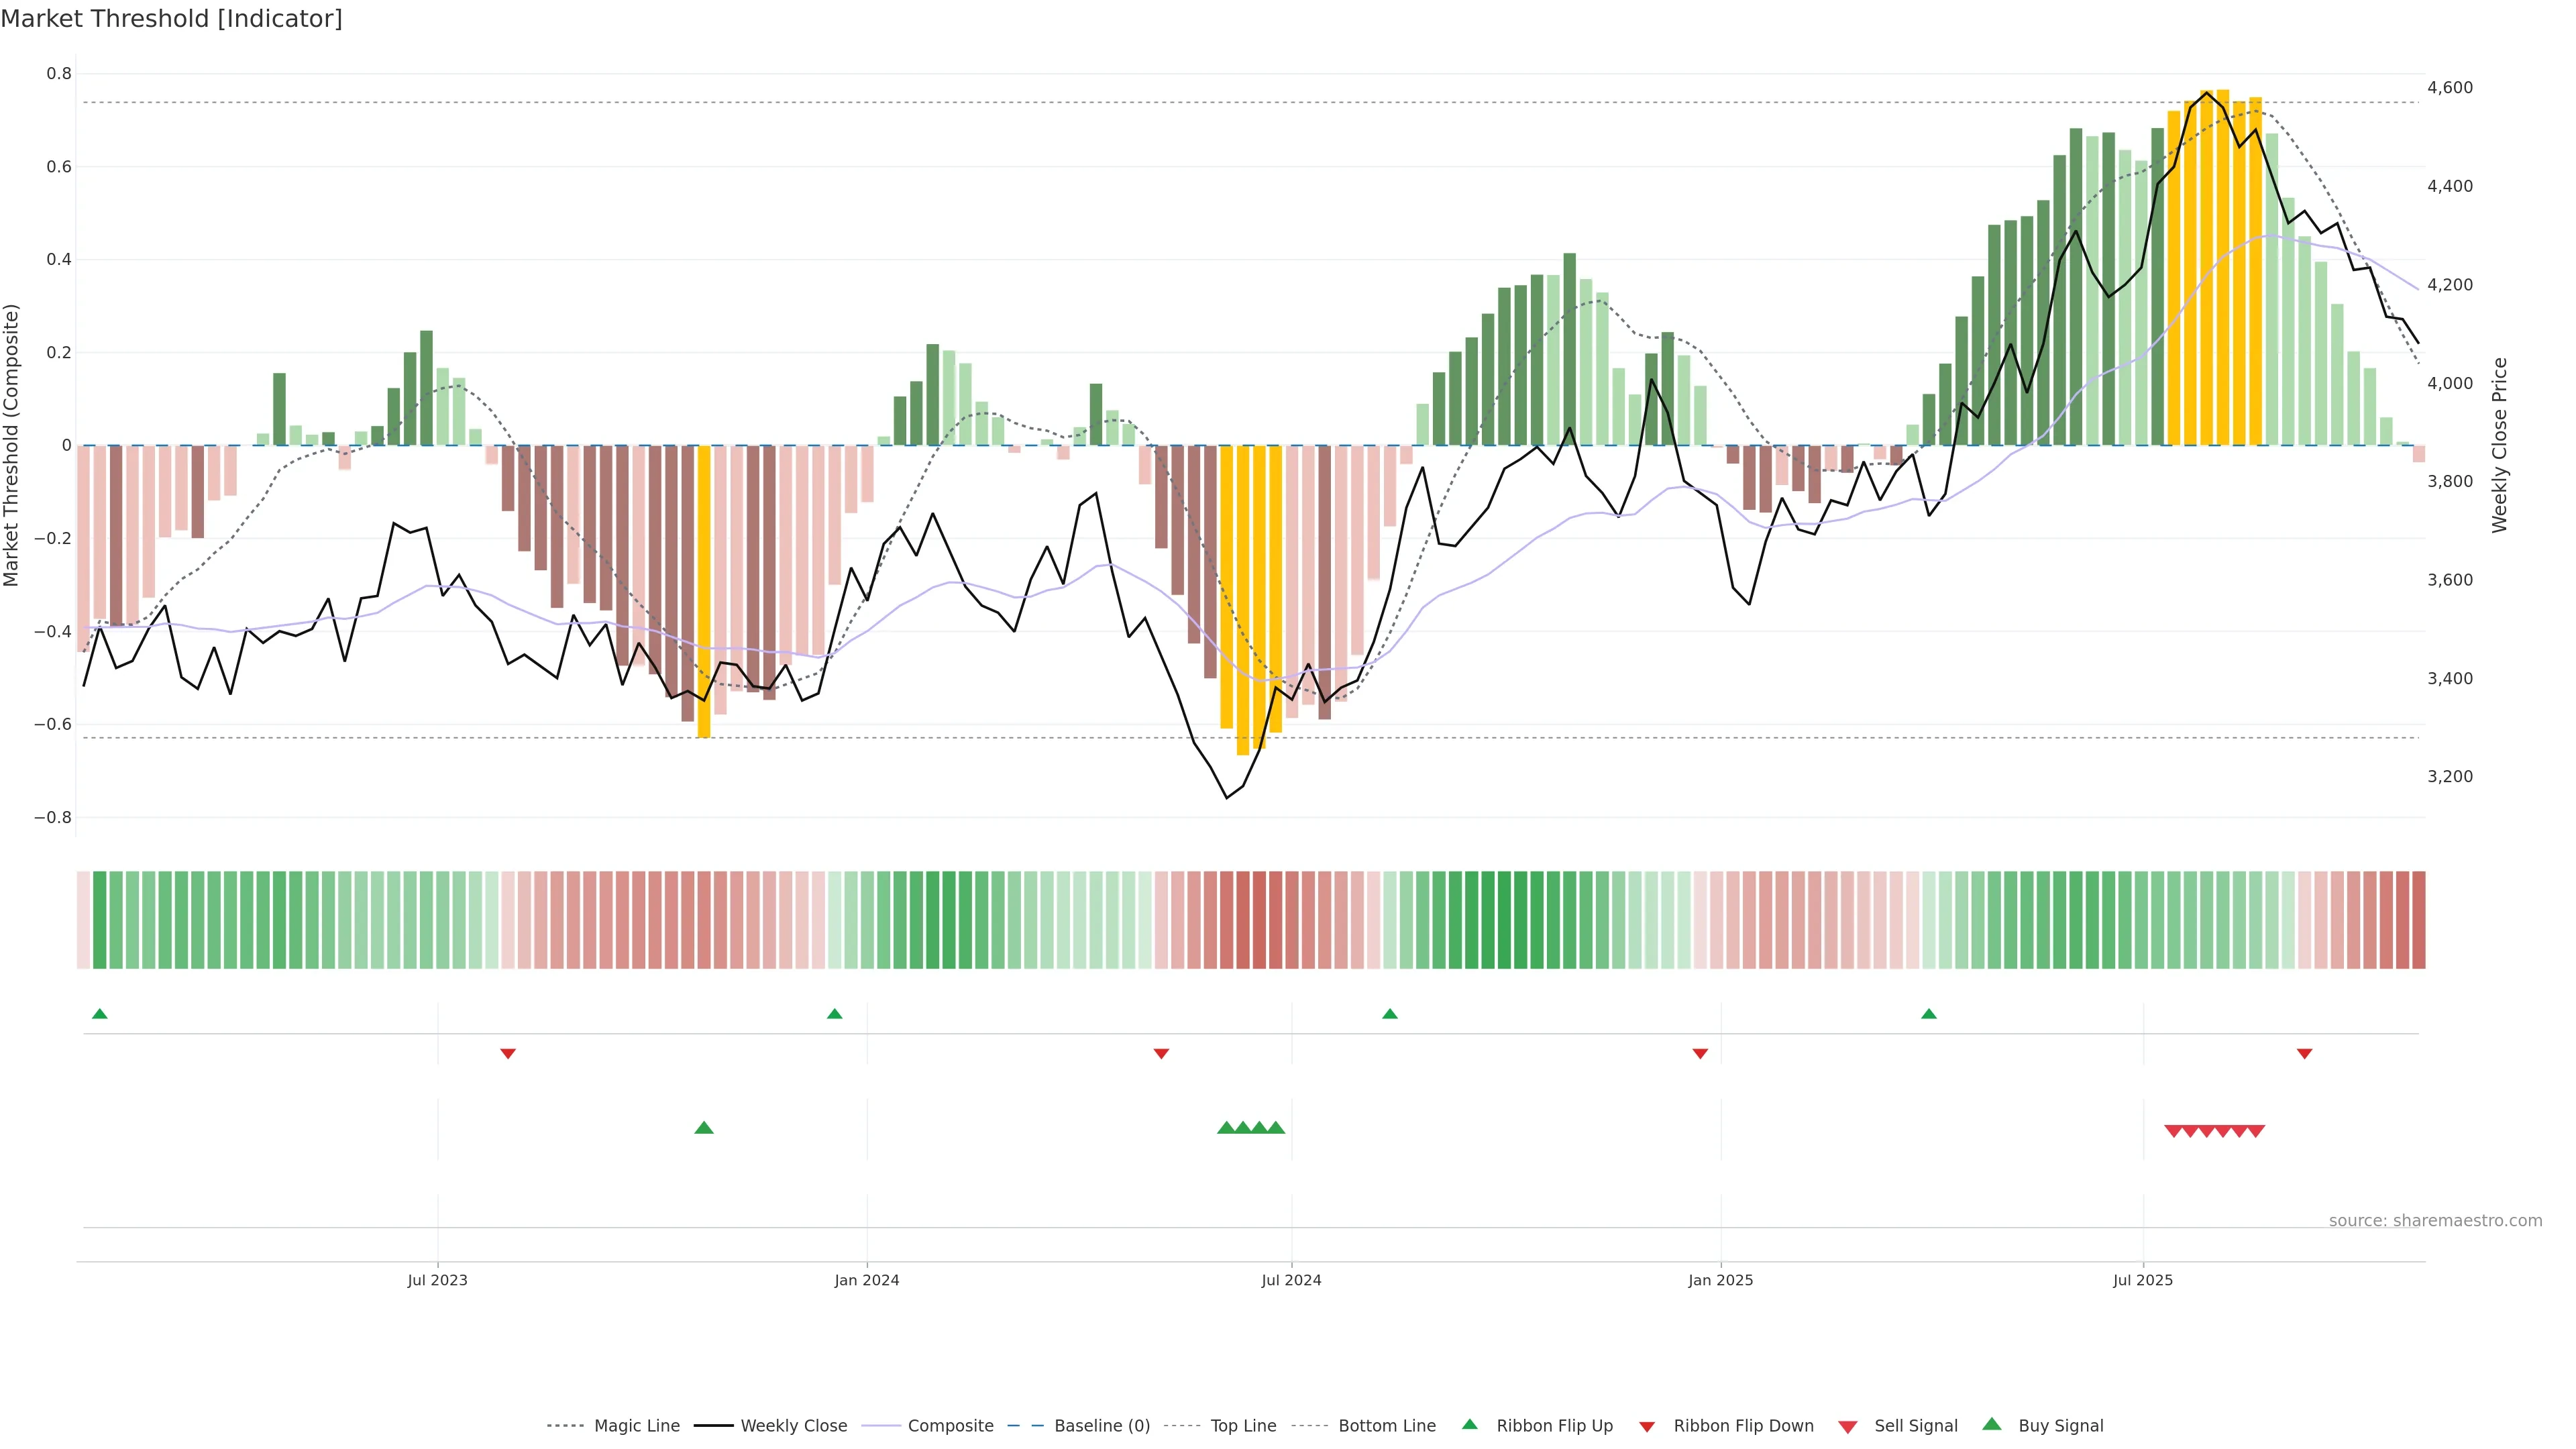Click the red ribbon flip down marker after Jul 2025
The height and width of the screenshot is (1449, 2576).
click(x=2304, y=1054)
